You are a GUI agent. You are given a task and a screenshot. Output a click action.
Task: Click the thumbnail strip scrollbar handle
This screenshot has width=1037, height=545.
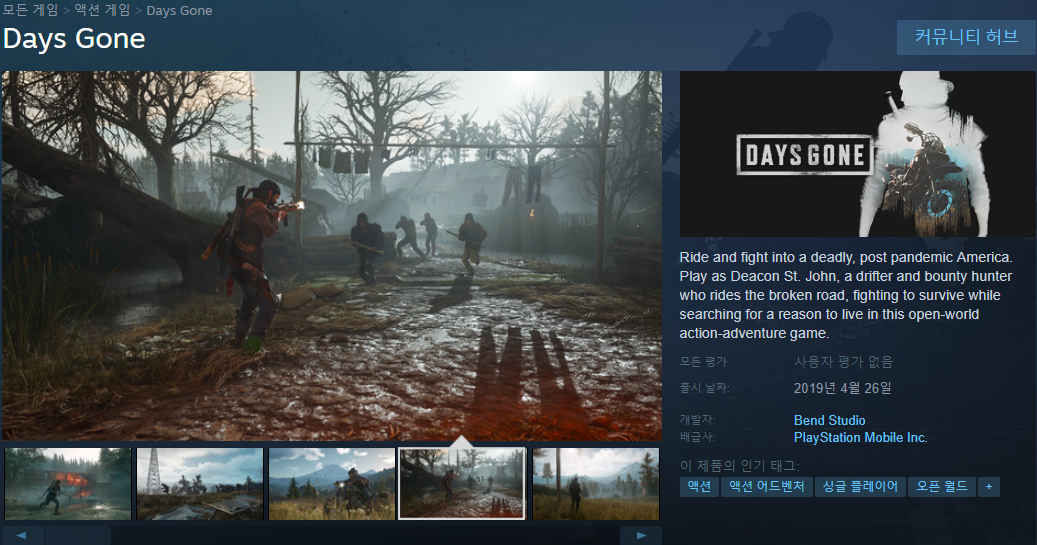[x=78, y=536]
